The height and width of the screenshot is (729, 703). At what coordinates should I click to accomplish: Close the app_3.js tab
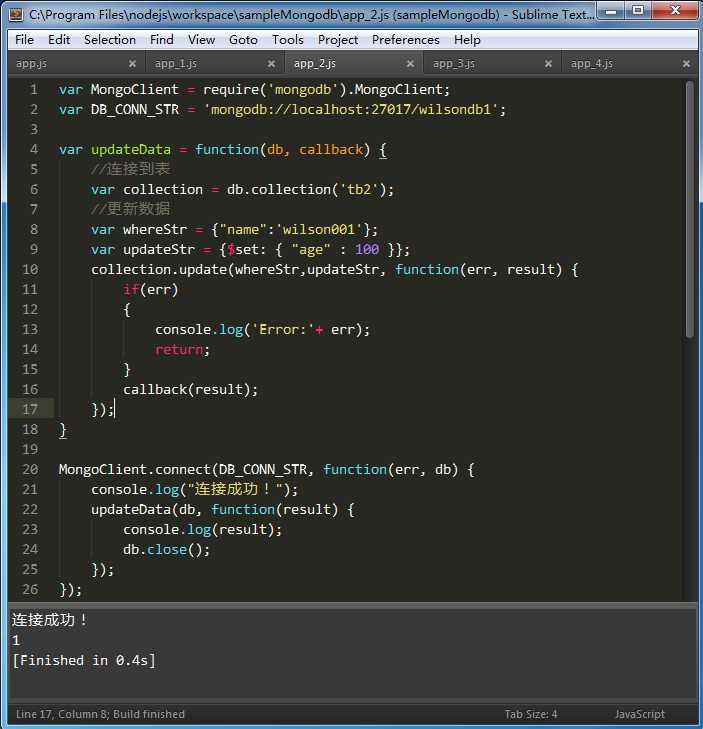(x=549, y=64)
